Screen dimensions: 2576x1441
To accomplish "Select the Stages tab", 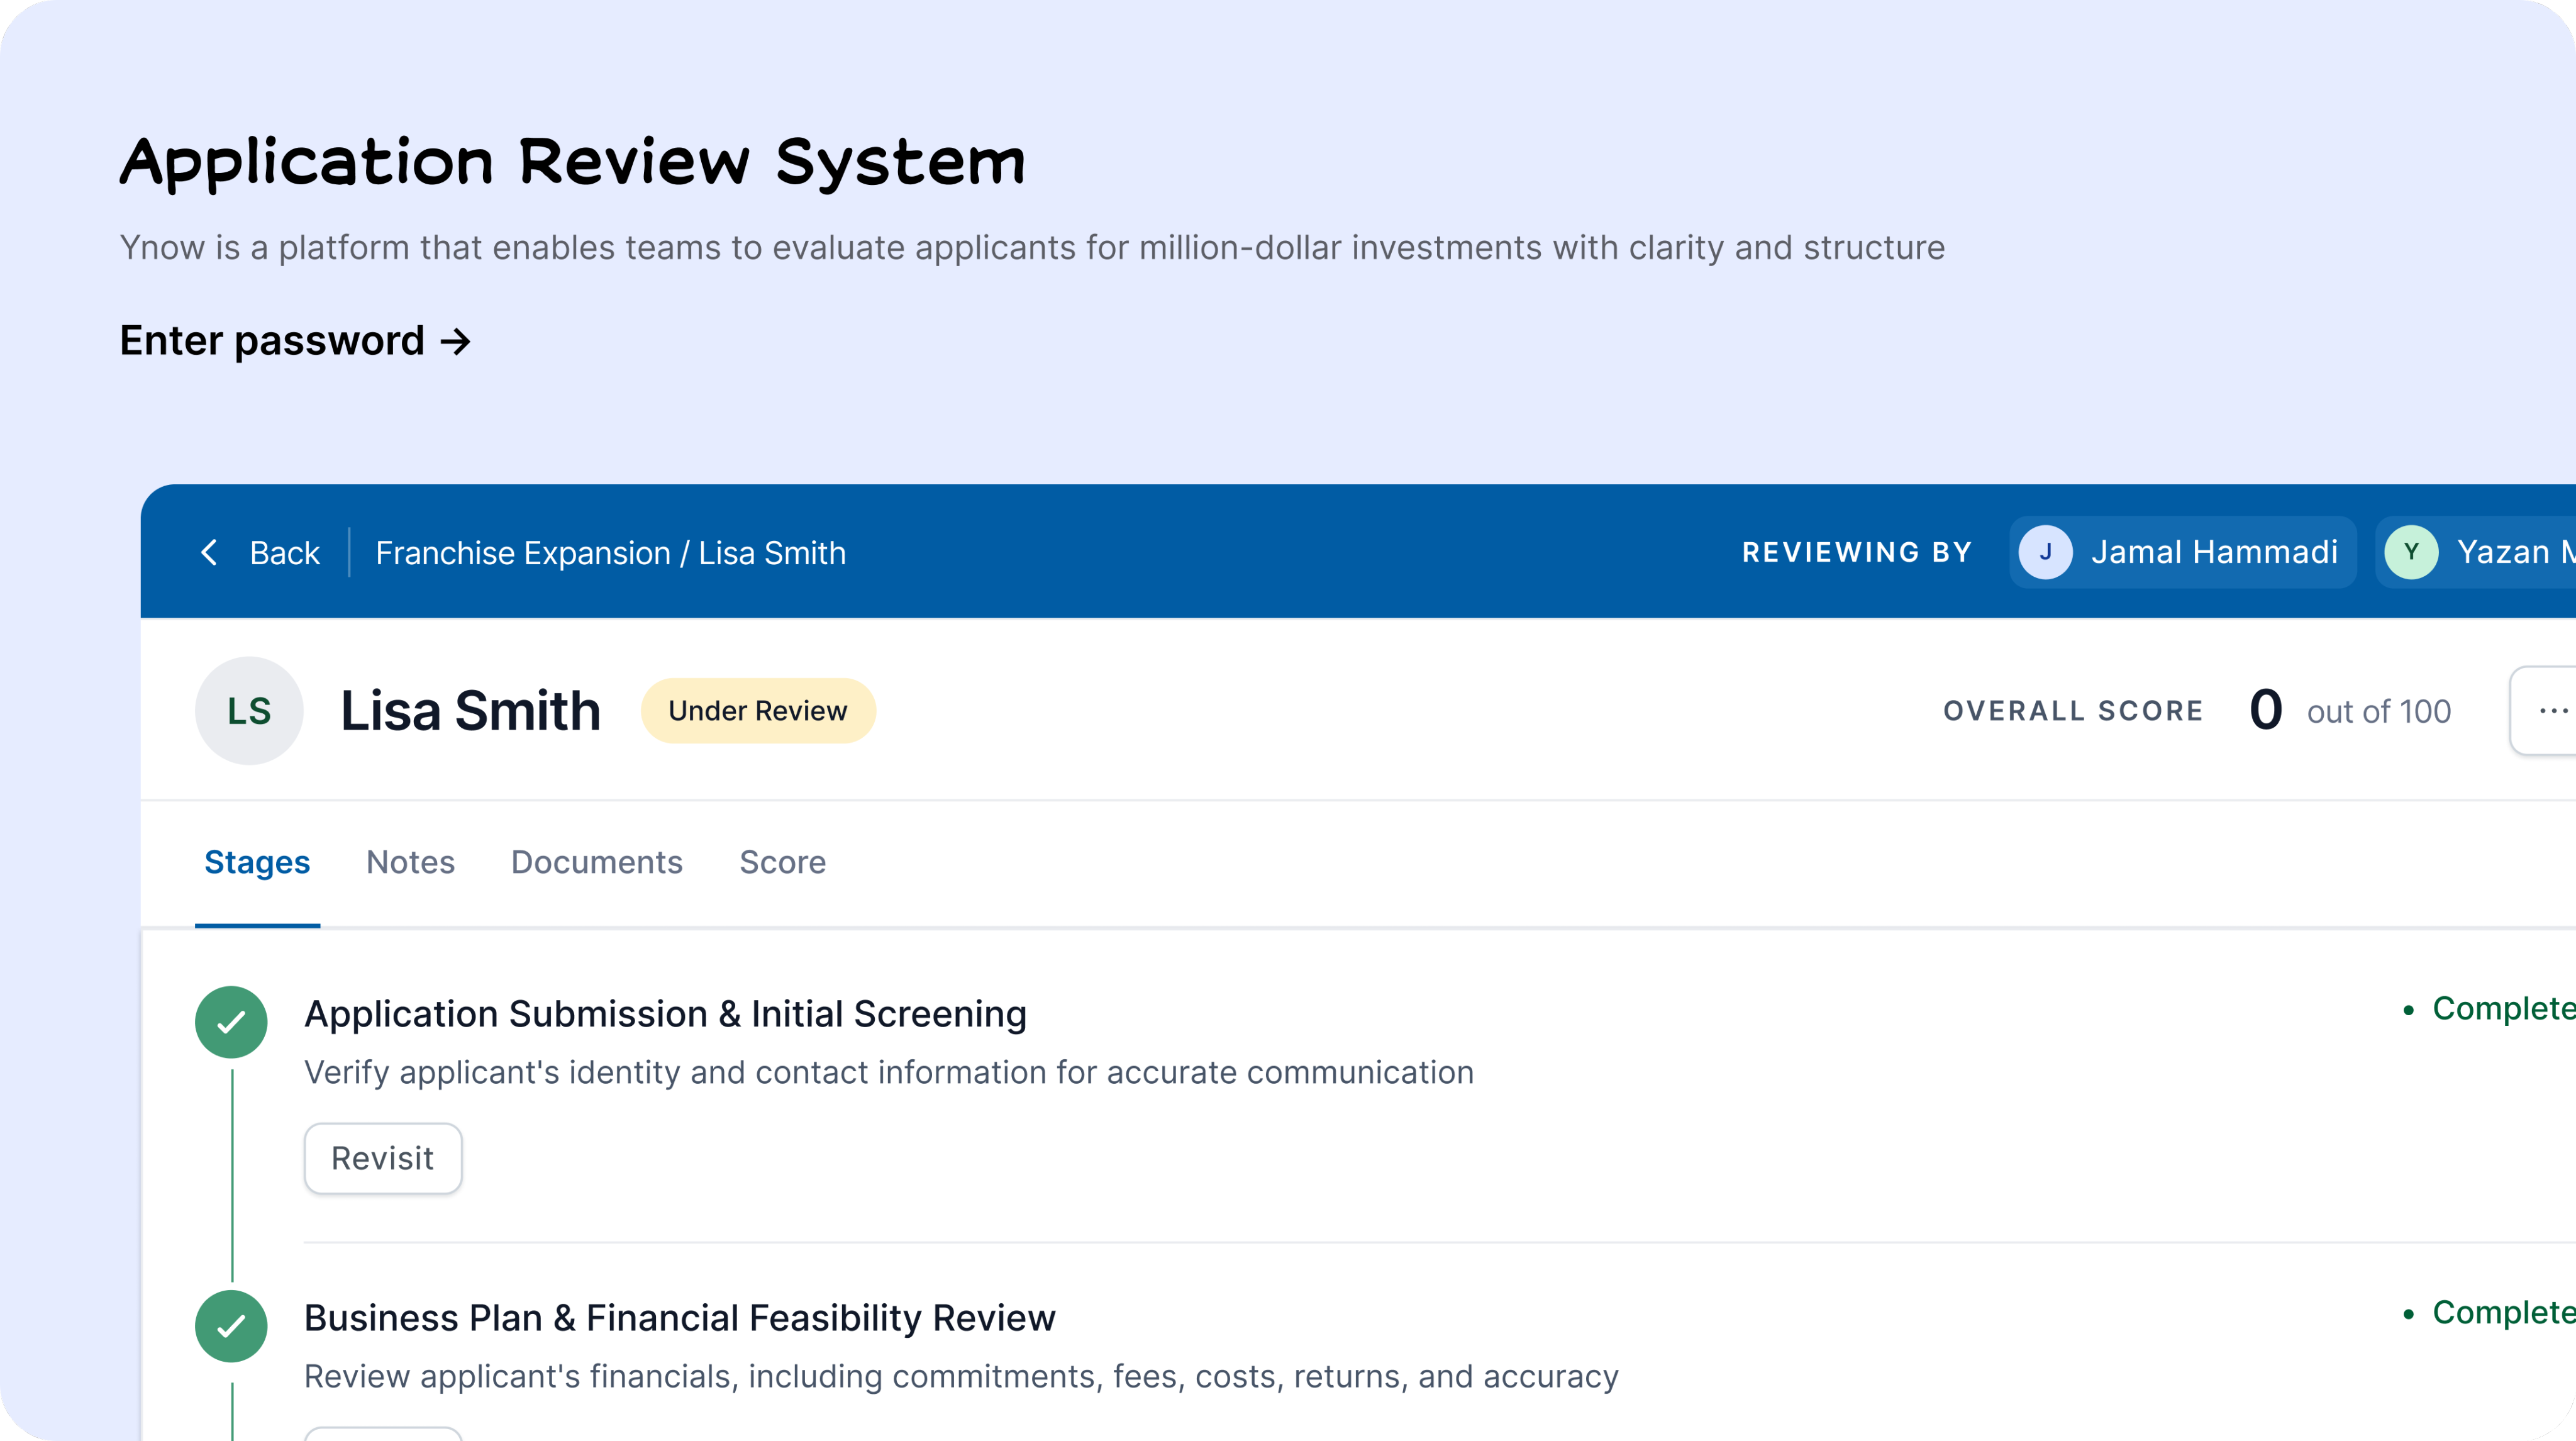I will (x=257, y=862).
